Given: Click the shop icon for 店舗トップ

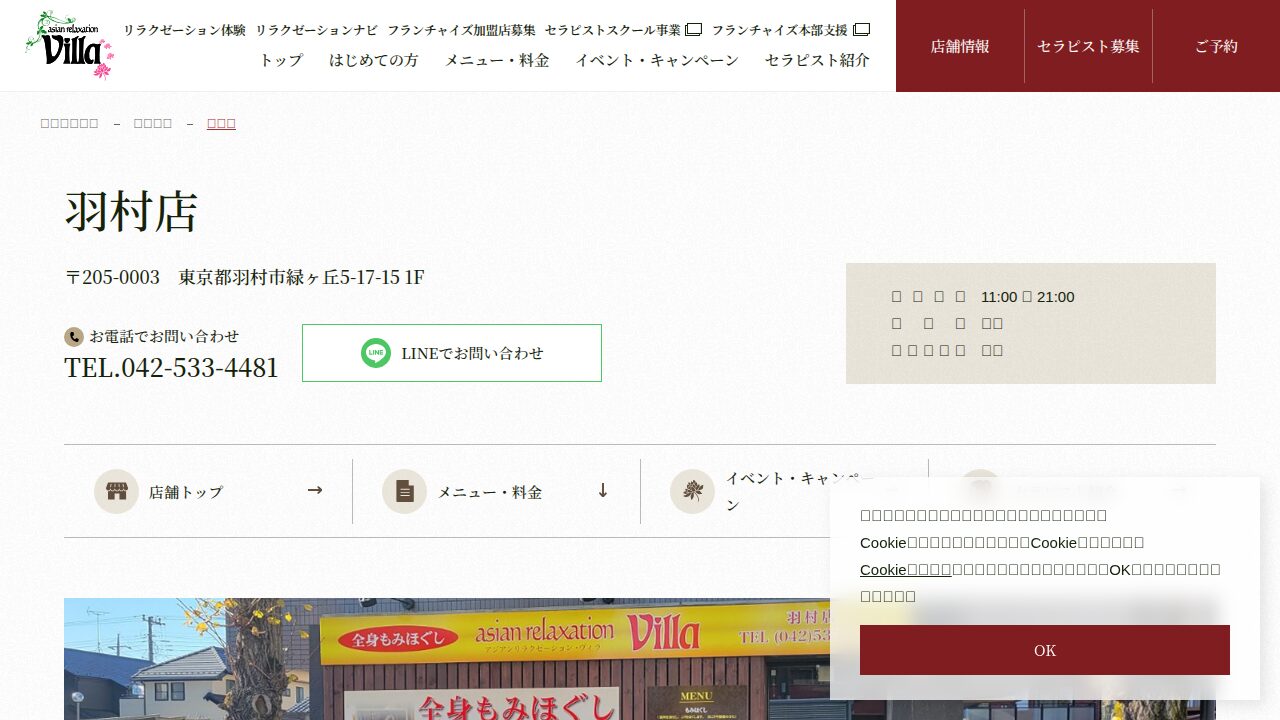Looking at the screenshot, I should click(x=116, y=491).
